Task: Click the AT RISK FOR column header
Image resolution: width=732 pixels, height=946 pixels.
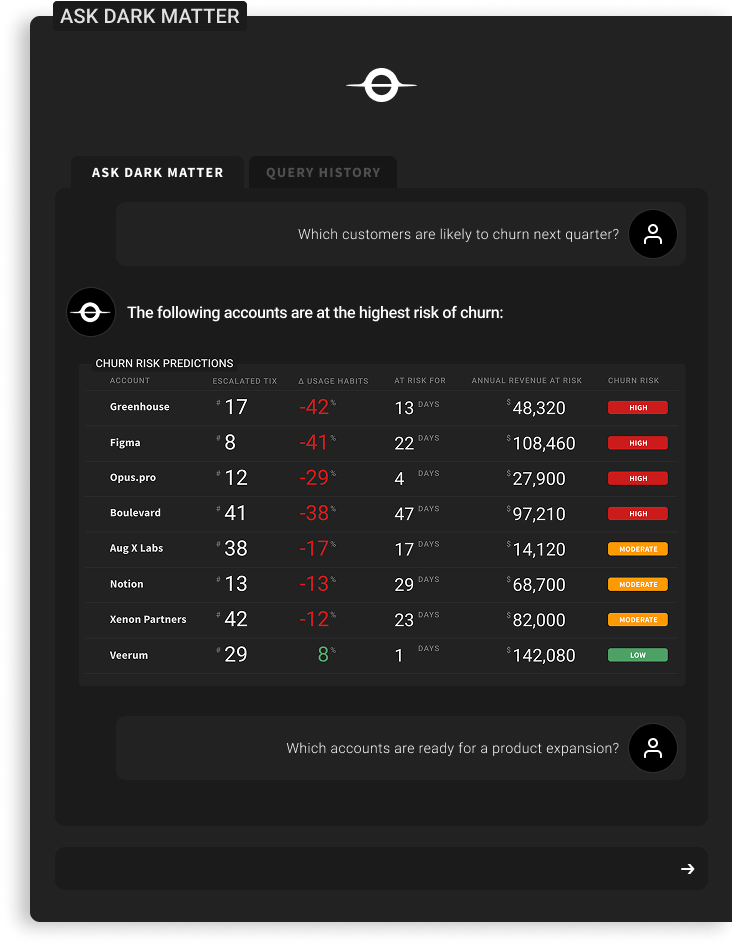Action: pos(420,381)
